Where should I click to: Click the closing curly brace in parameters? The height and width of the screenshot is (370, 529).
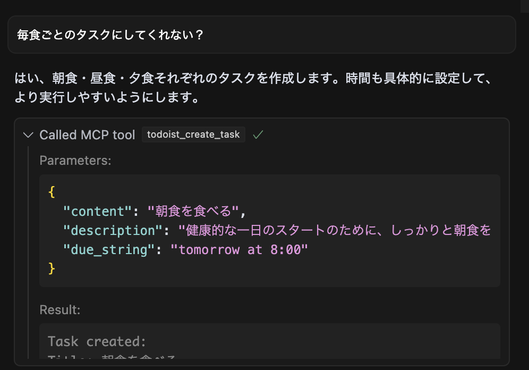52,269
